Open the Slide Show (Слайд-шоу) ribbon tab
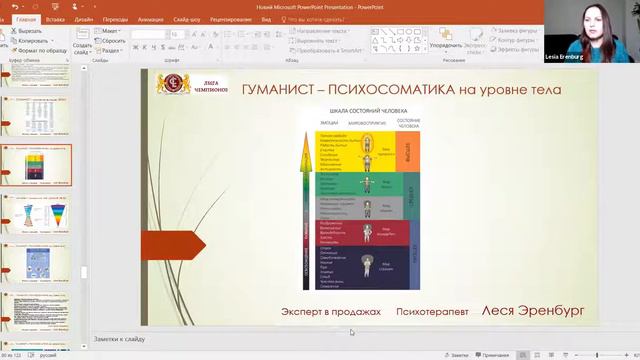The image size is (640, 360). coord(187,20)
